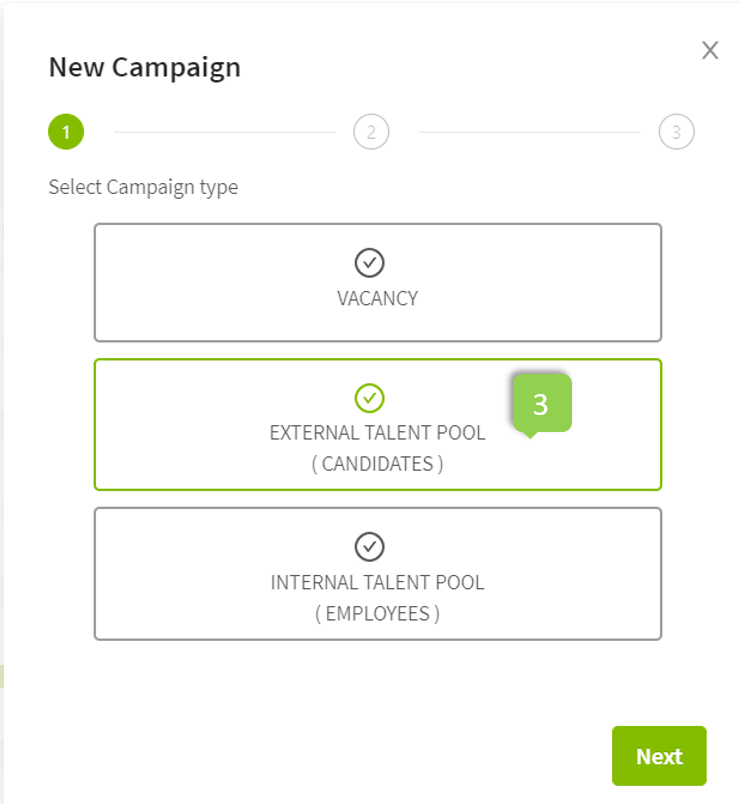Click the External Talent Pool check icon
Screen dimensions: 741x804
tap(371, 398)
